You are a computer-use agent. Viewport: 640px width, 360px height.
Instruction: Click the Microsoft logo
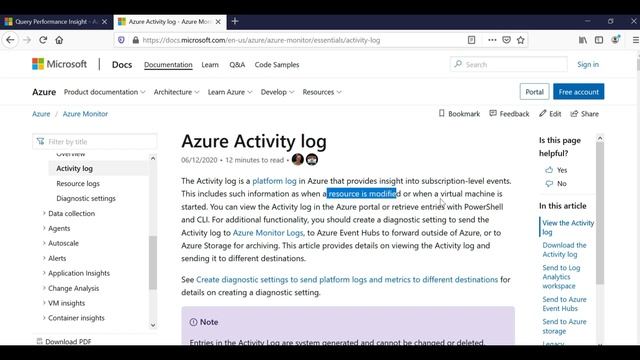[60, 64]
